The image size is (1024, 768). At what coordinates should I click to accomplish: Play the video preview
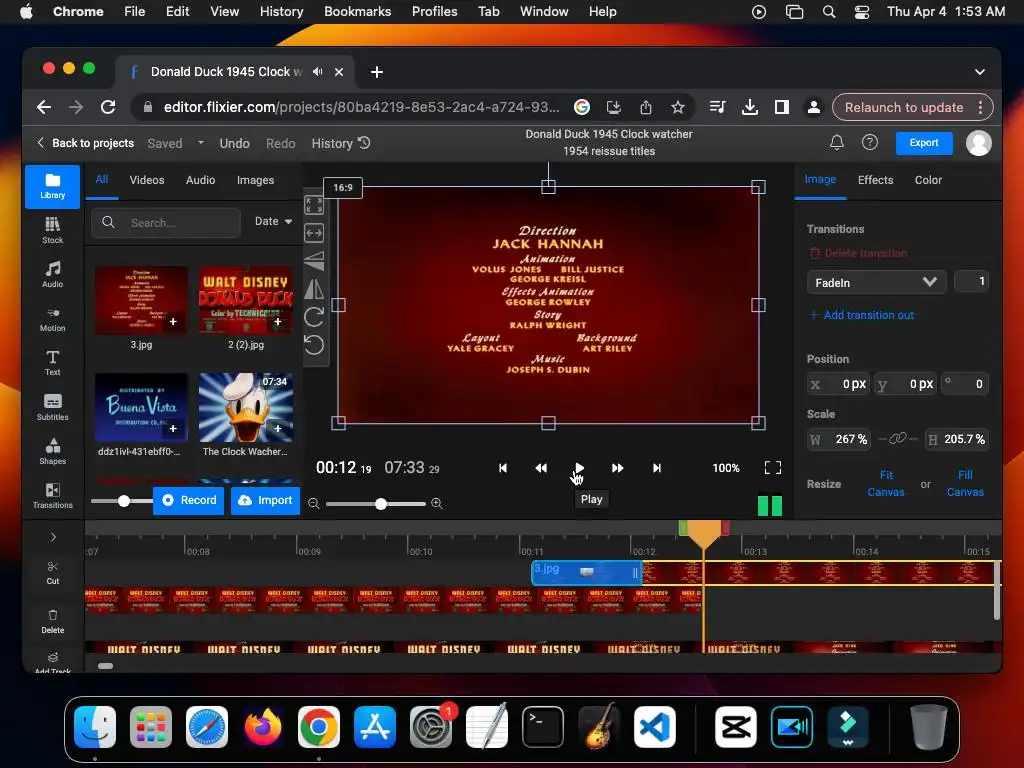[579, 468]
